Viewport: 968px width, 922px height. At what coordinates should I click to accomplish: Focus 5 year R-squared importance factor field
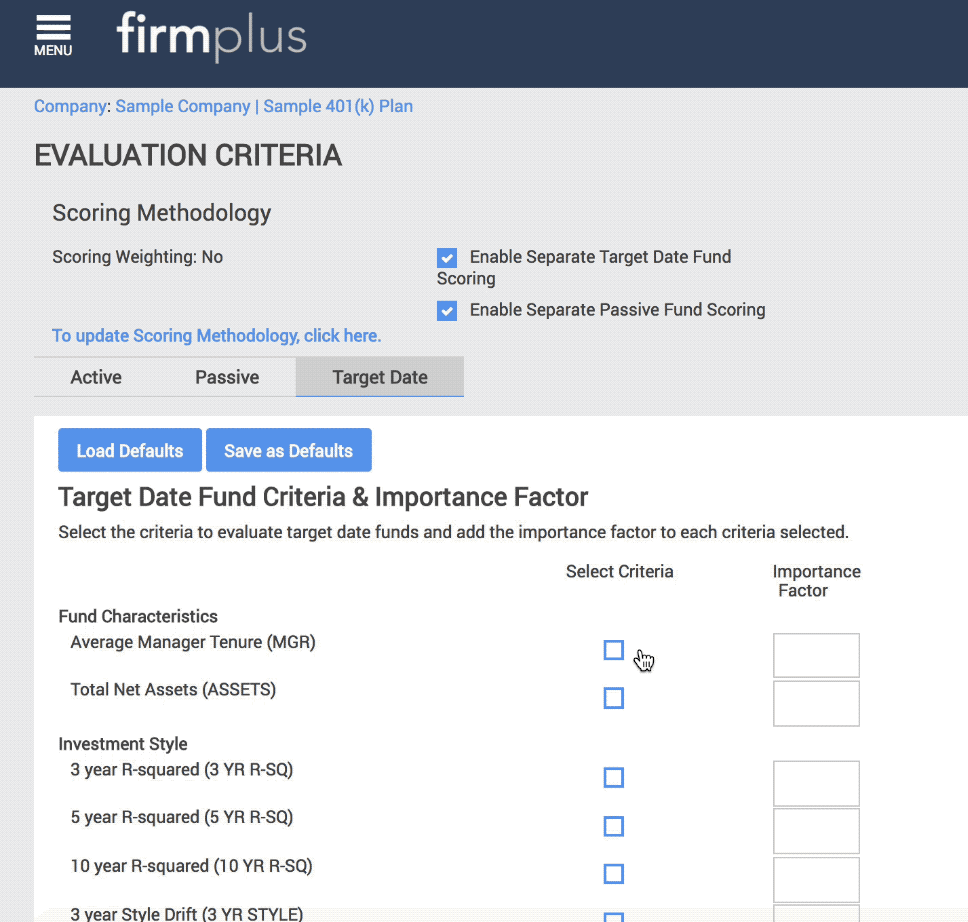tap(816, 831)
